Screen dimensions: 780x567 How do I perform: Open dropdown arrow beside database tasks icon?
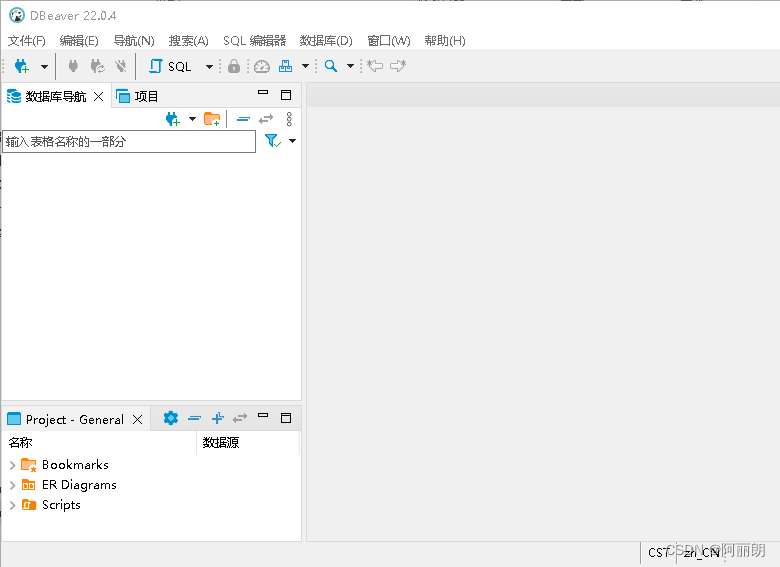point(305,66)
